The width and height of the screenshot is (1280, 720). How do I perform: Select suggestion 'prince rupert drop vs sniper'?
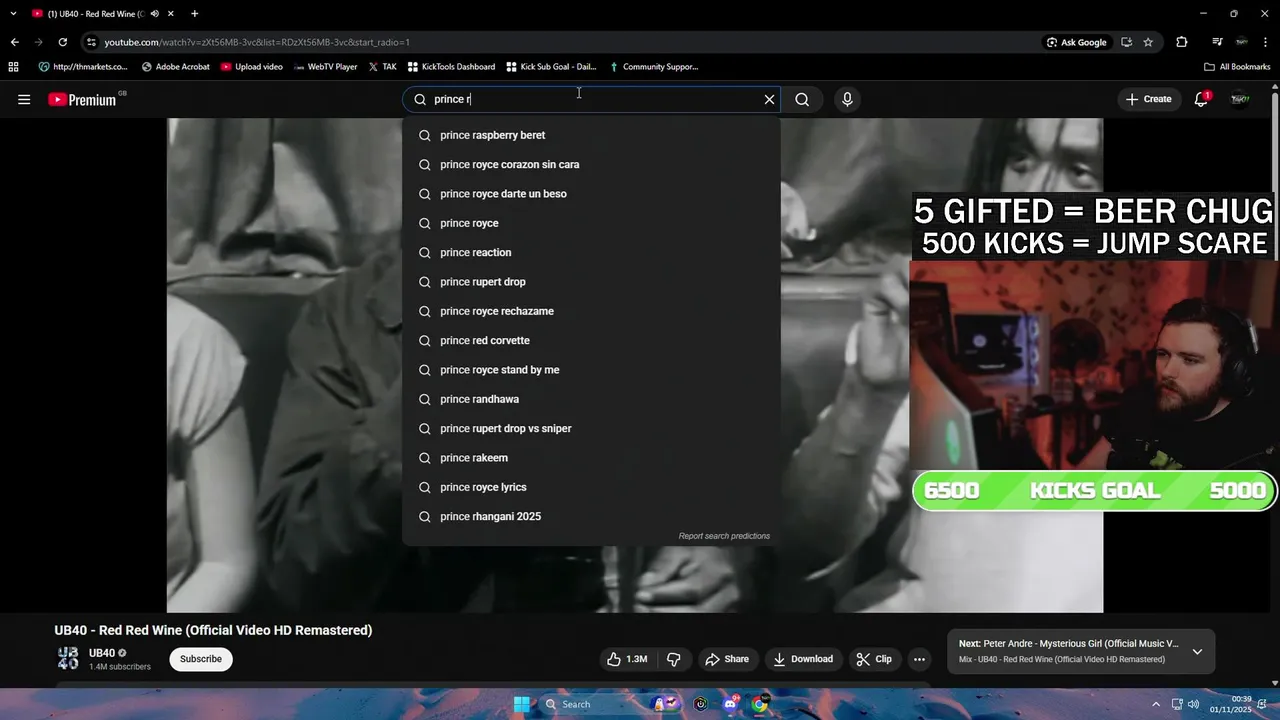pos(591,428)
